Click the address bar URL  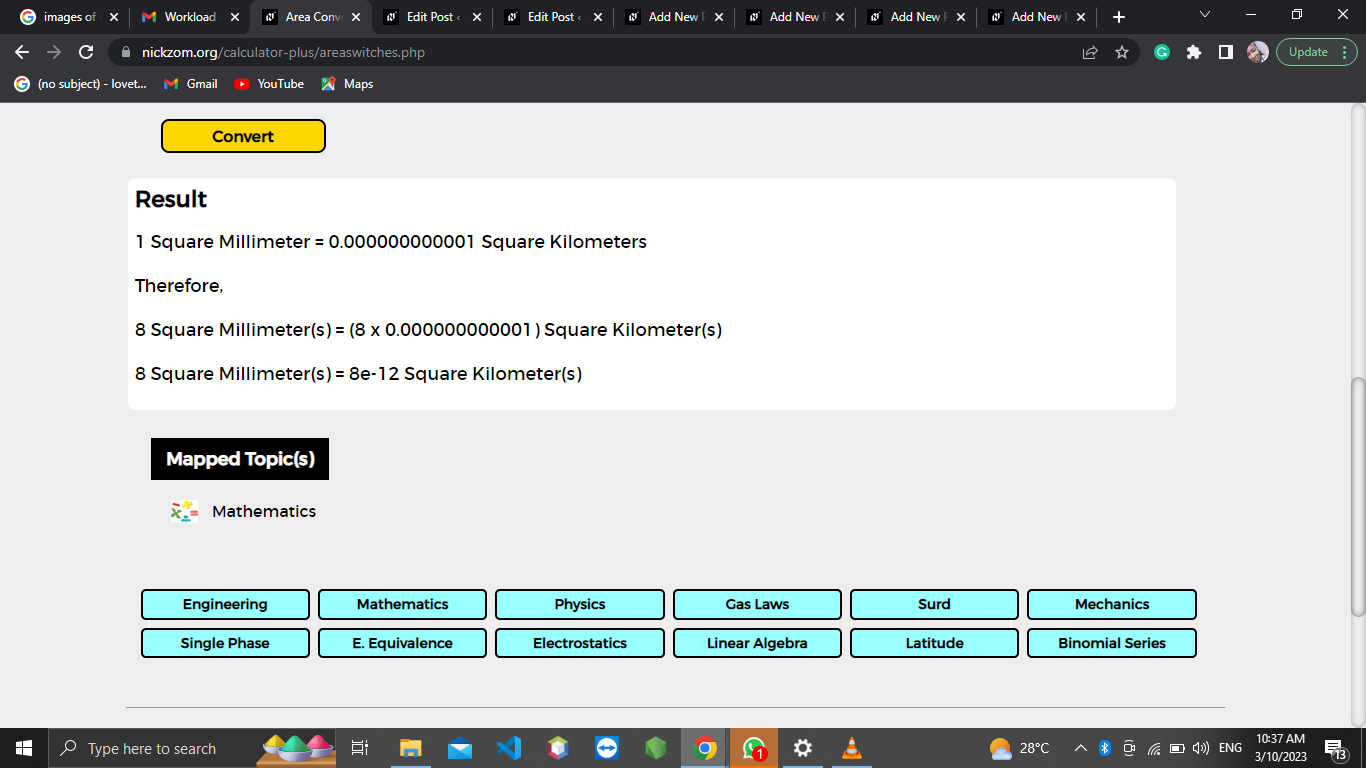283,52
